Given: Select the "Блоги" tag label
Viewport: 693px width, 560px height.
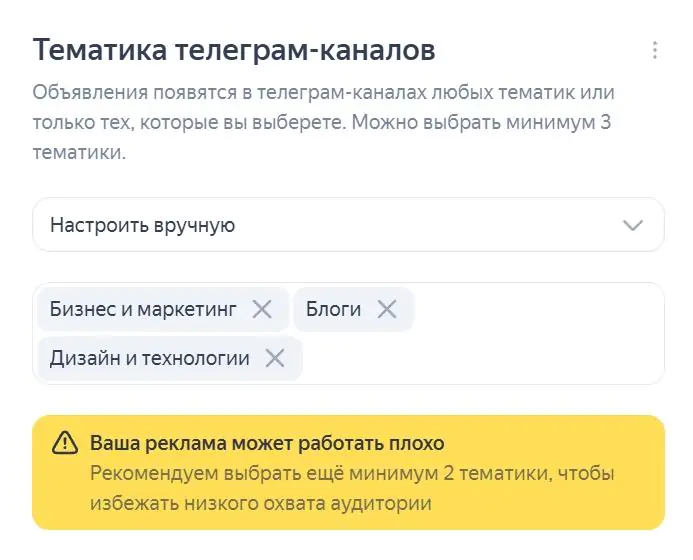Looking at the screenshot, I should [x=333, y=309].
